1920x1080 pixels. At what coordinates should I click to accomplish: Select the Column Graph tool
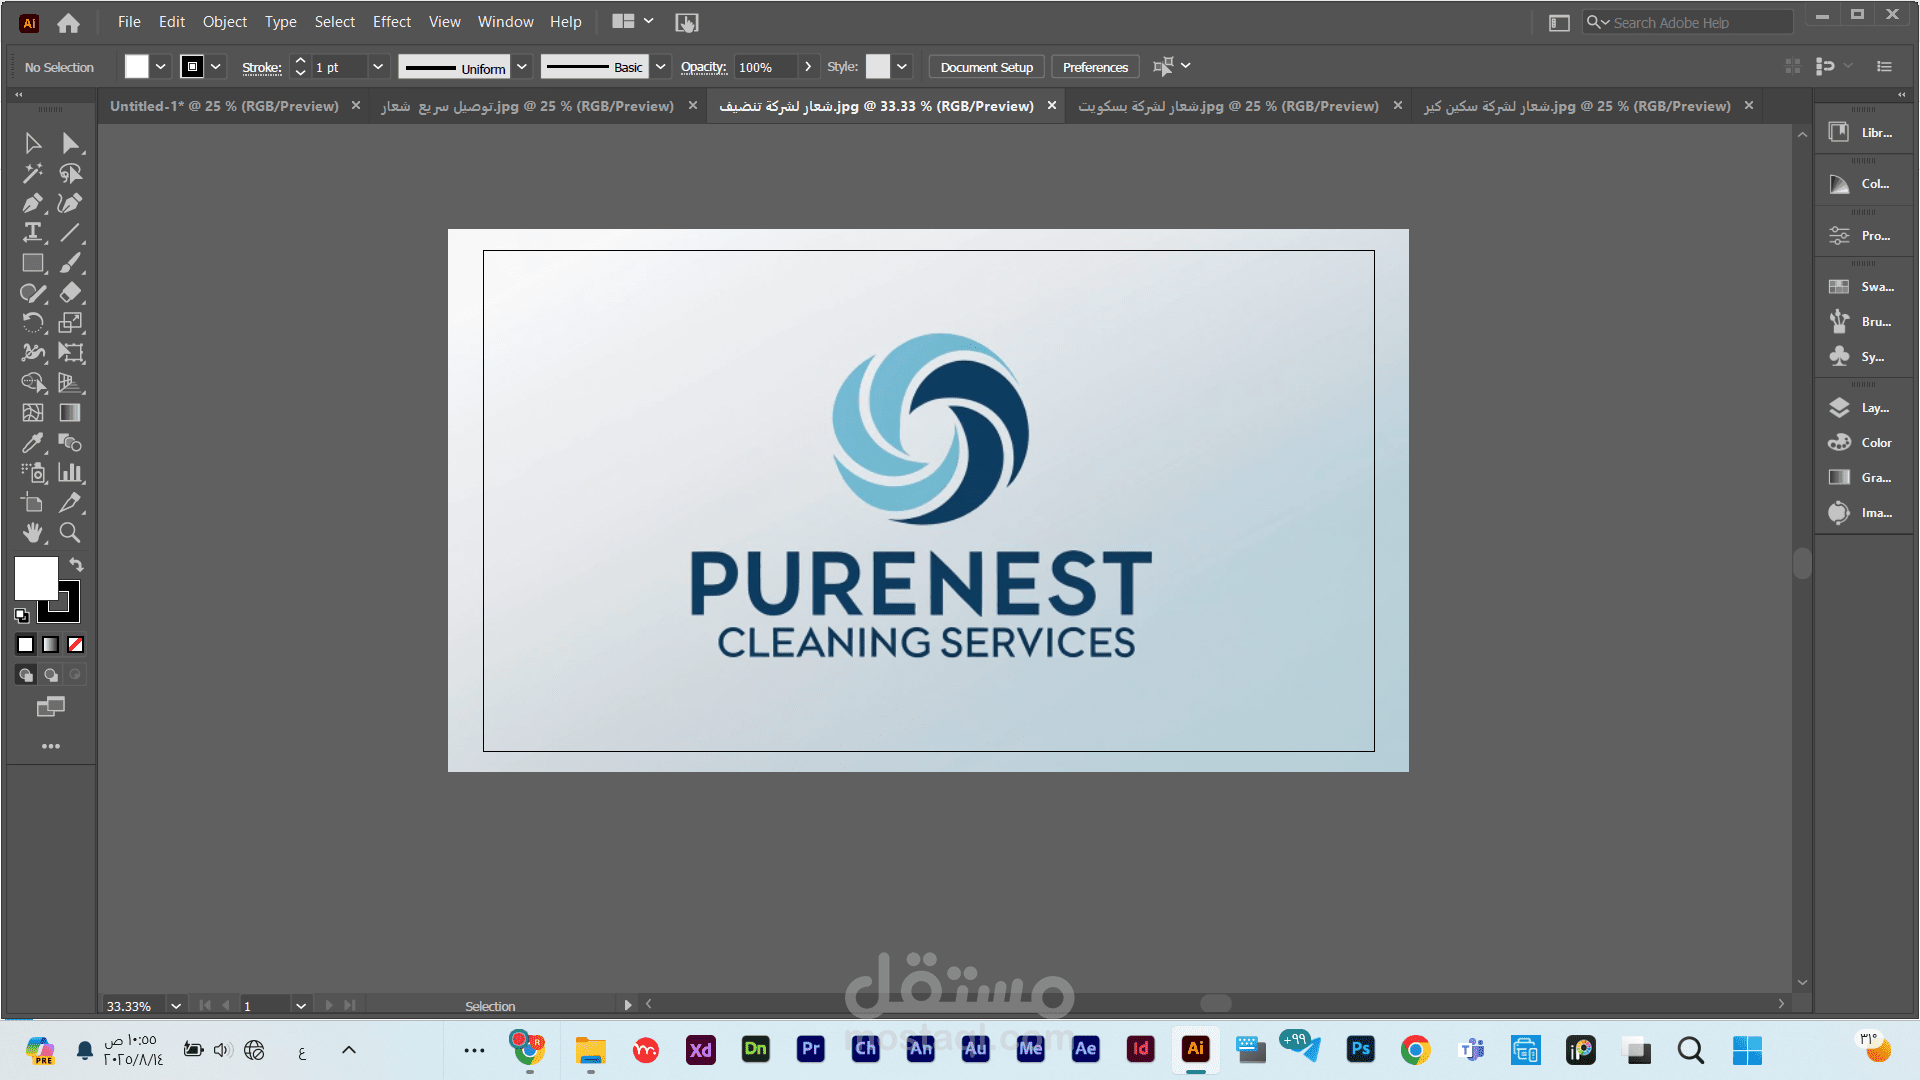(70, 473)
